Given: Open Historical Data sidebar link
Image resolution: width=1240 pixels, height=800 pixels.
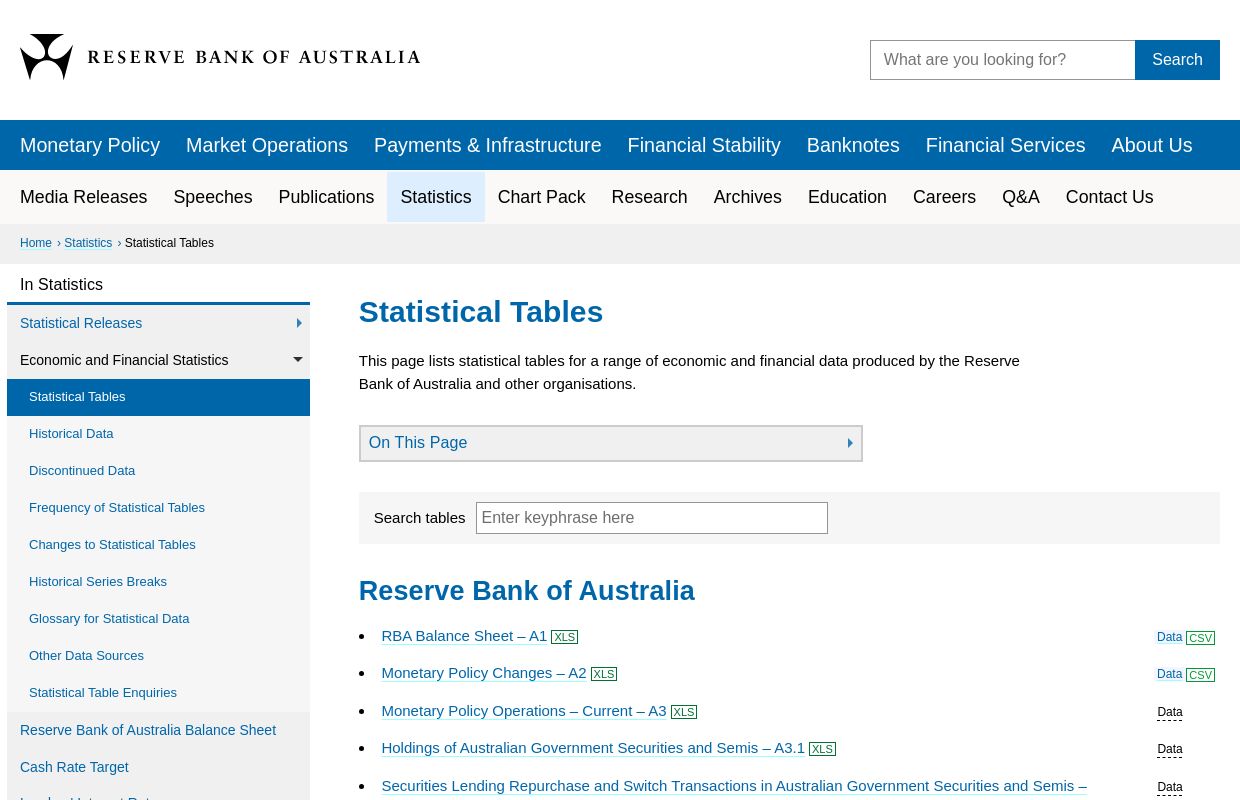Looking at the screenshot, I should click(x=71, y=434).
